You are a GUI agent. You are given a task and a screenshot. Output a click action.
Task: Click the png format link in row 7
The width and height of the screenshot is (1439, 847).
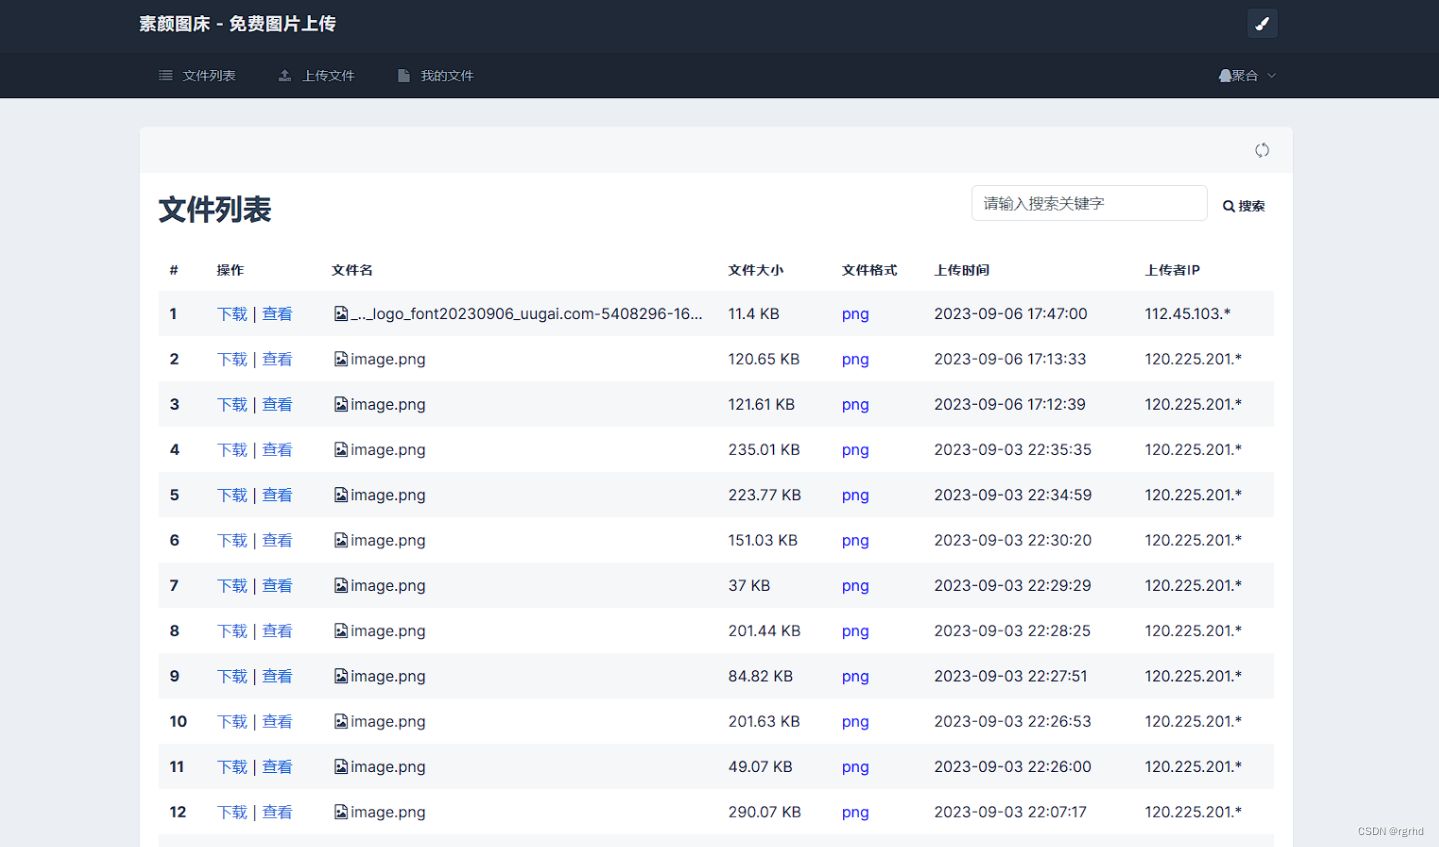pyautogui.click(x=855, y=586)
